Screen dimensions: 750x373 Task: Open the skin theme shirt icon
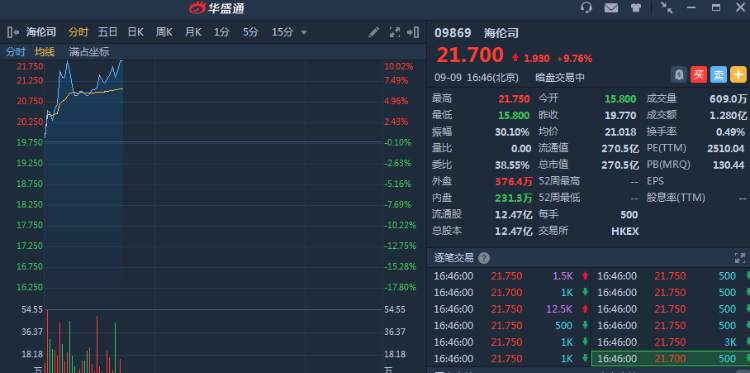(636, 8)
